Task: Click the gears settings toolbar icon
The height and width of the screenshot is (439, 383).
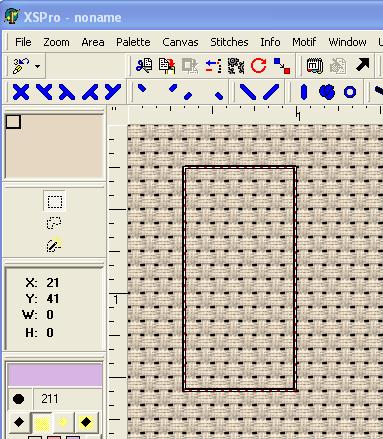Action: (236, 65)
